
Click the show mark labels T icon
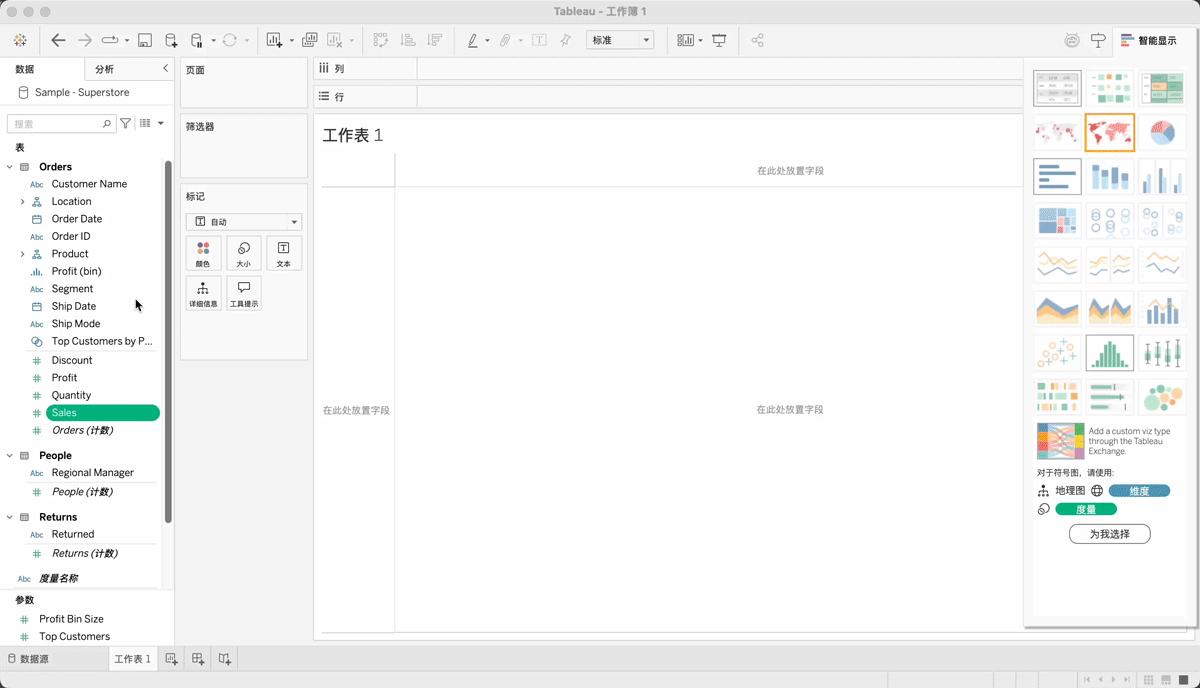pyautogui.click(x=539, y=40)
